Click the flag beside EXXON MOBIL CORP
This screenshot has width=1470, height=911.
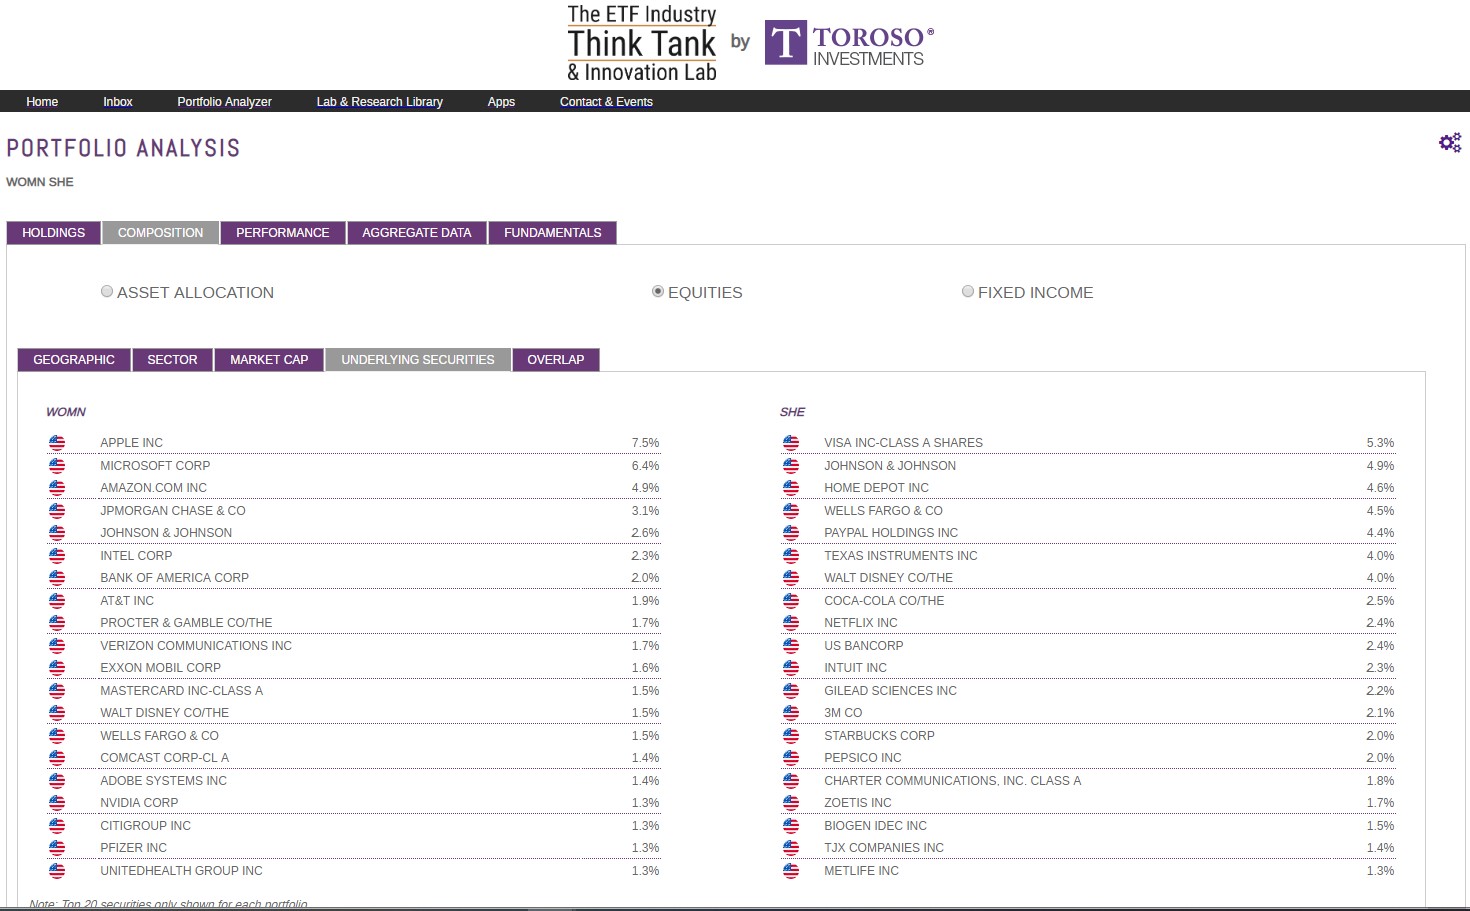57,668
